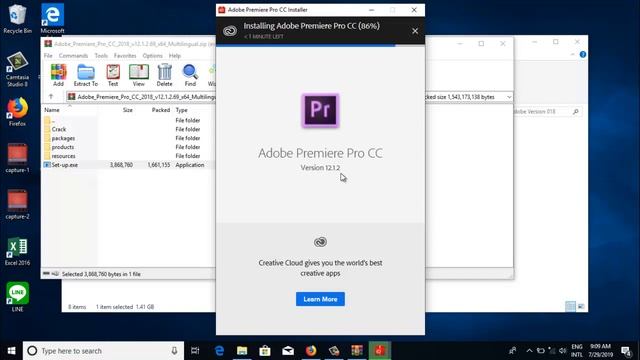This screenshot has height=360, width=640.
Task: Switch Explorer to large icons view button
Action: click(581, 306)
